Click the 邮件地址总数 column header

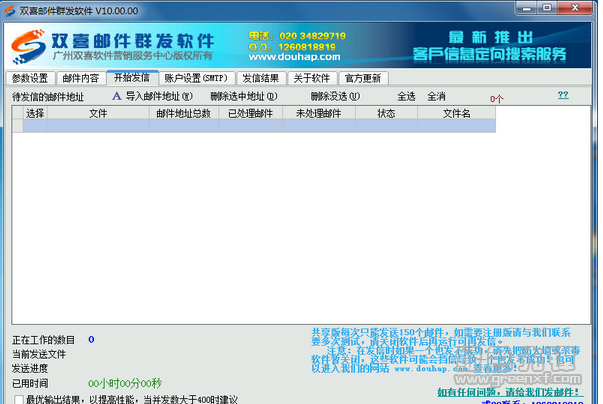184,113
